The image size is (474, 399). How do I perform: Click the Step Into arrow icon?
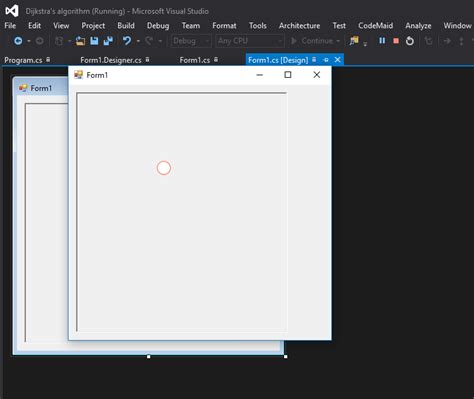[461, 41]
